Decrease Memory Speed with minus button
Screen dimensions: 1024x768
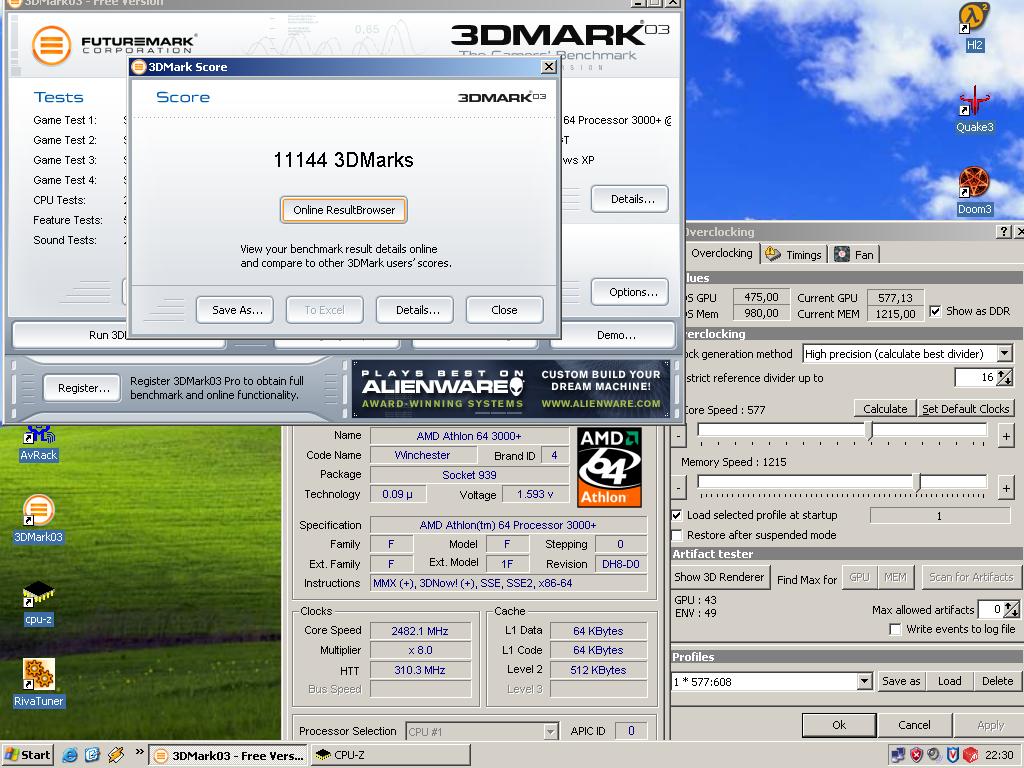click(679, 488)
